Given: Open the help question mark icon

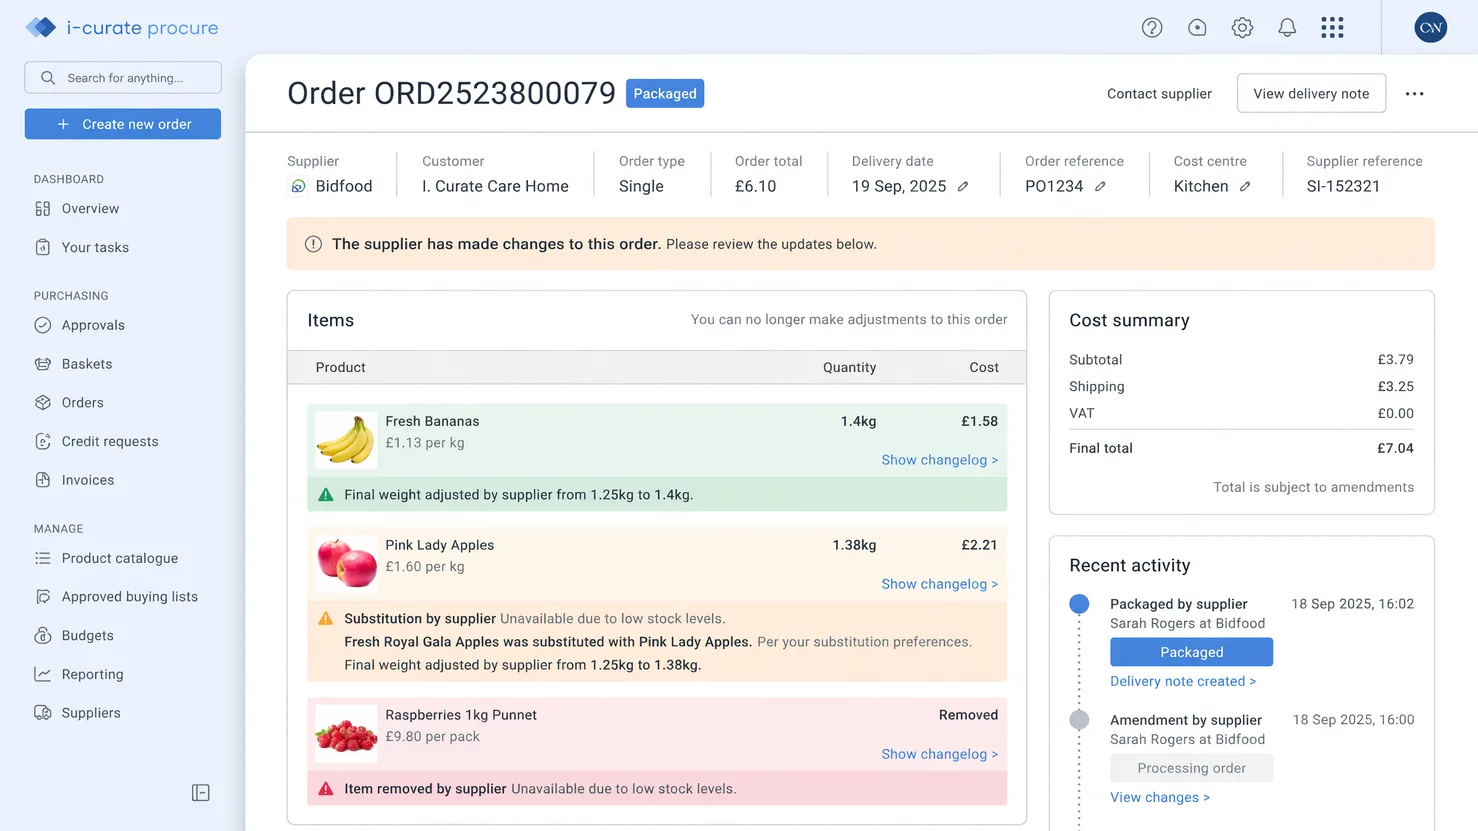Looking at the screenshot, I should (x=1152, y=28).
